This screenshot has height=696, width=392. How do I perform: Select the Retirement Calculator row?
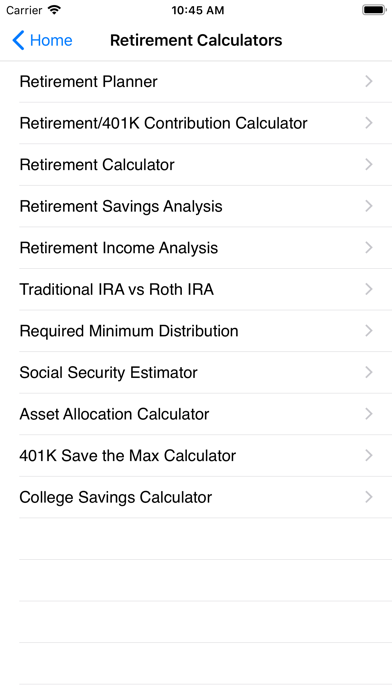[196, 165]
